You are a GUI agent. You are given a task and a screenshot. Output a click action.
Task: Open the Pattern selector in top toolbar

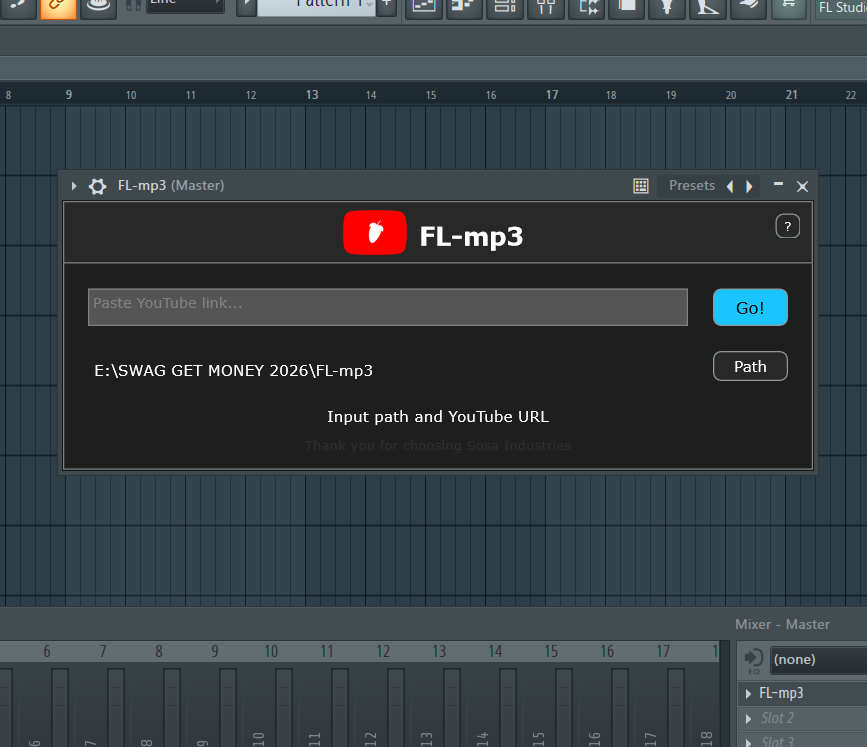point(316,7)
